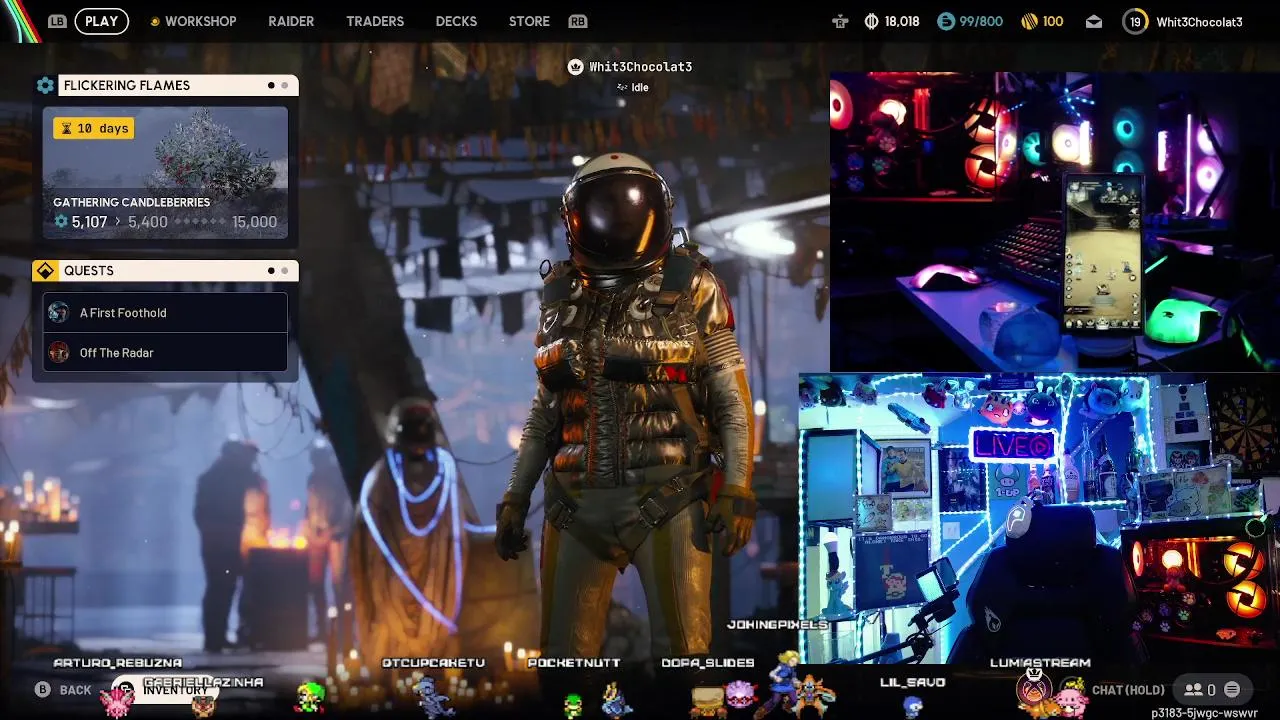Click the Whit3Chocolat3 nameplate above the character

pyautogui.click(x=640, y=67)
